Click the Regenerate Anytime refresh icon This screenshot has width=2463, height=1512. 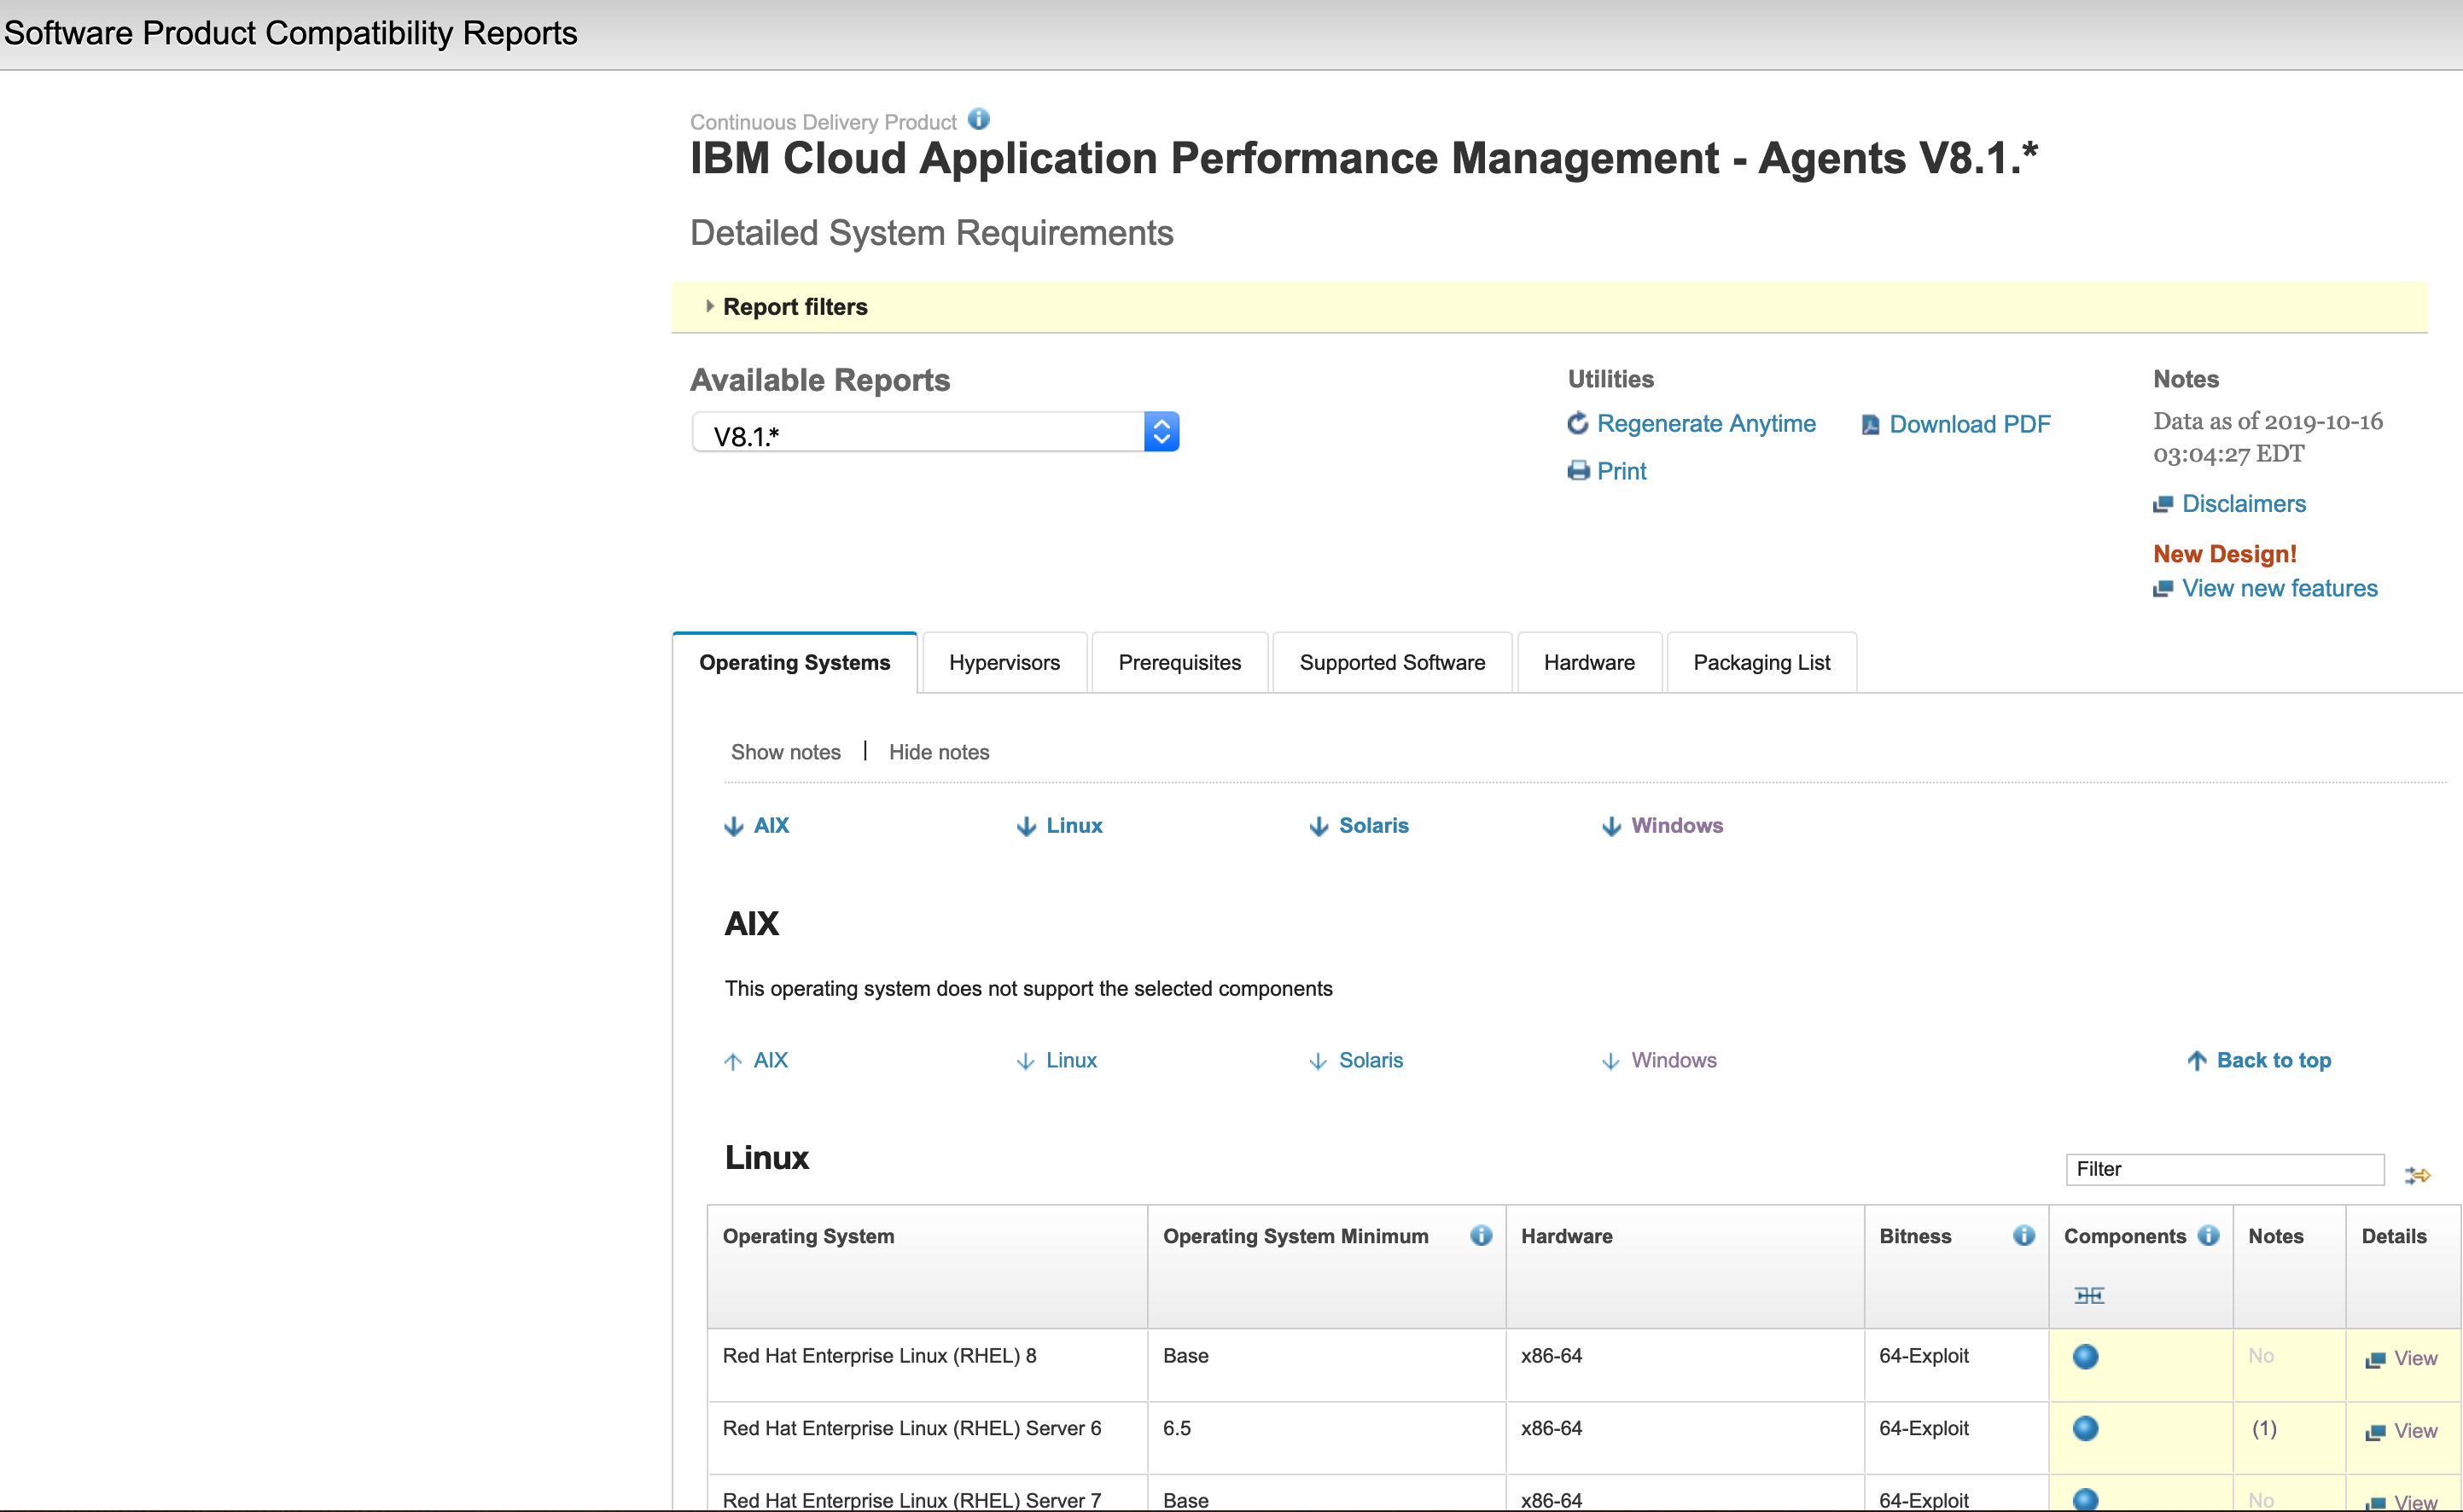point(1578,423)
